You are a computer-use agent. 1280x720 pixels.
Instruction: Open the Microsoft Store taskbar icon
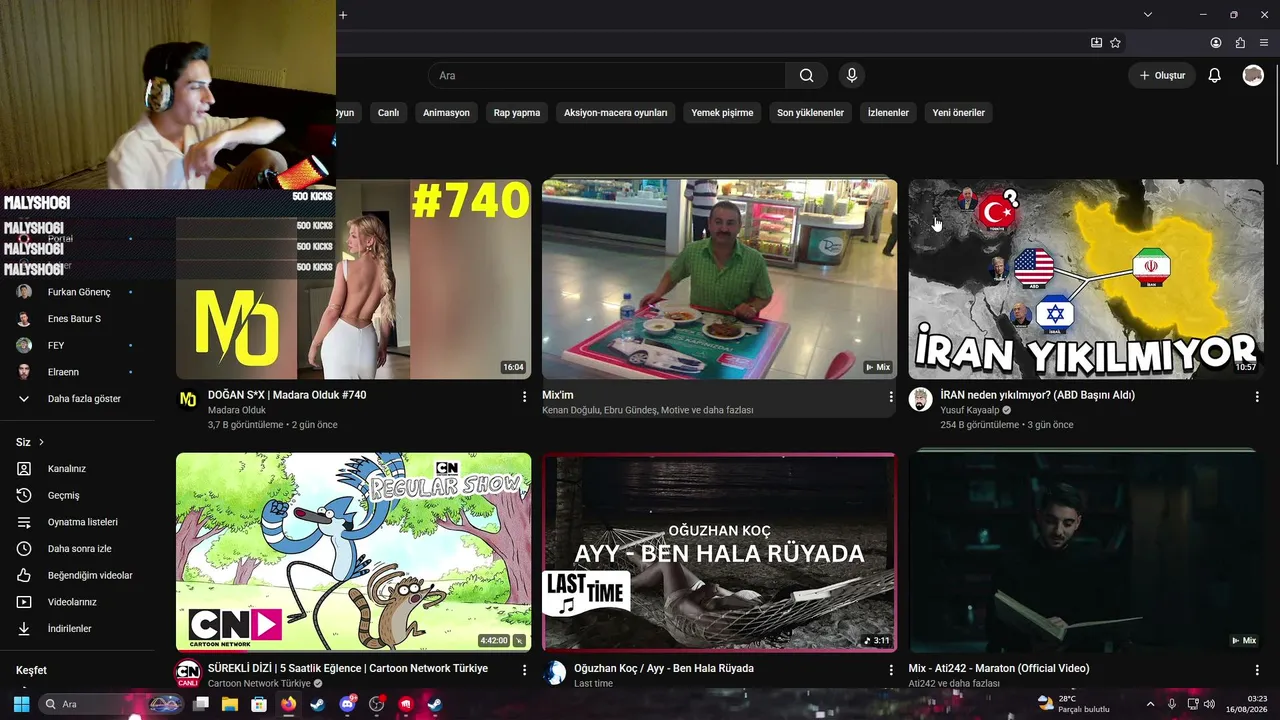(259, 704)
